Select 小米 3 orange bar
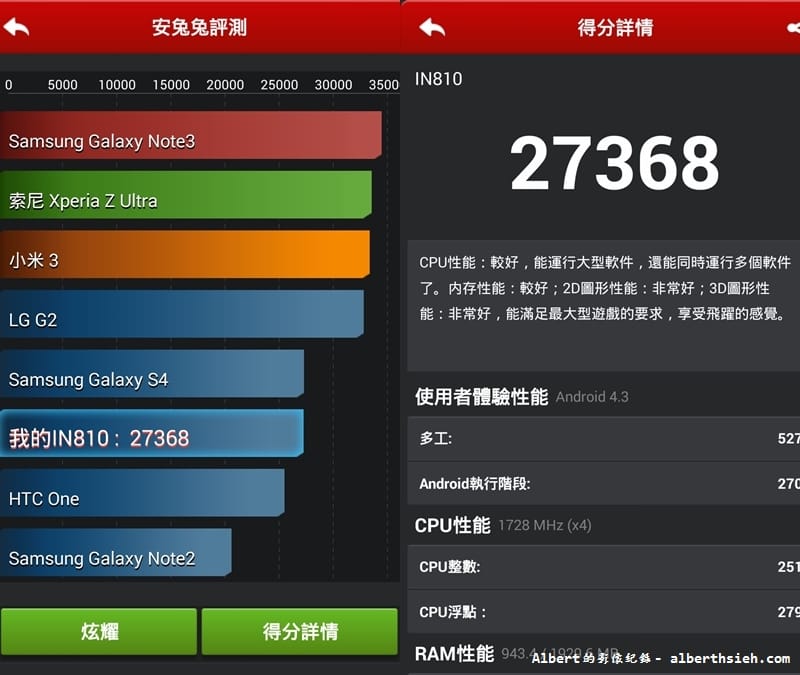Screen dimensions: 800x675 (185, 254)
